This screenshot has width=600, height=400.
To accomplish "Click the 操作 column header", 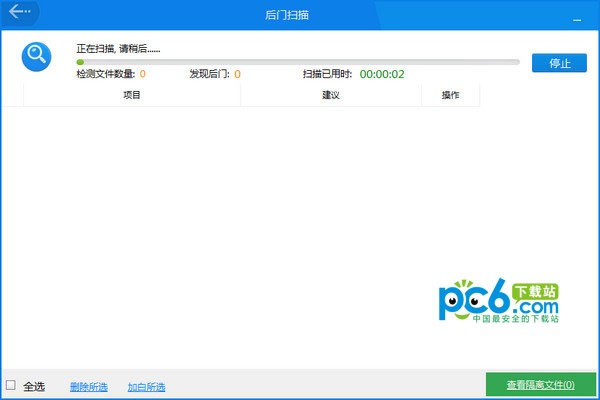I will [450, 95].
